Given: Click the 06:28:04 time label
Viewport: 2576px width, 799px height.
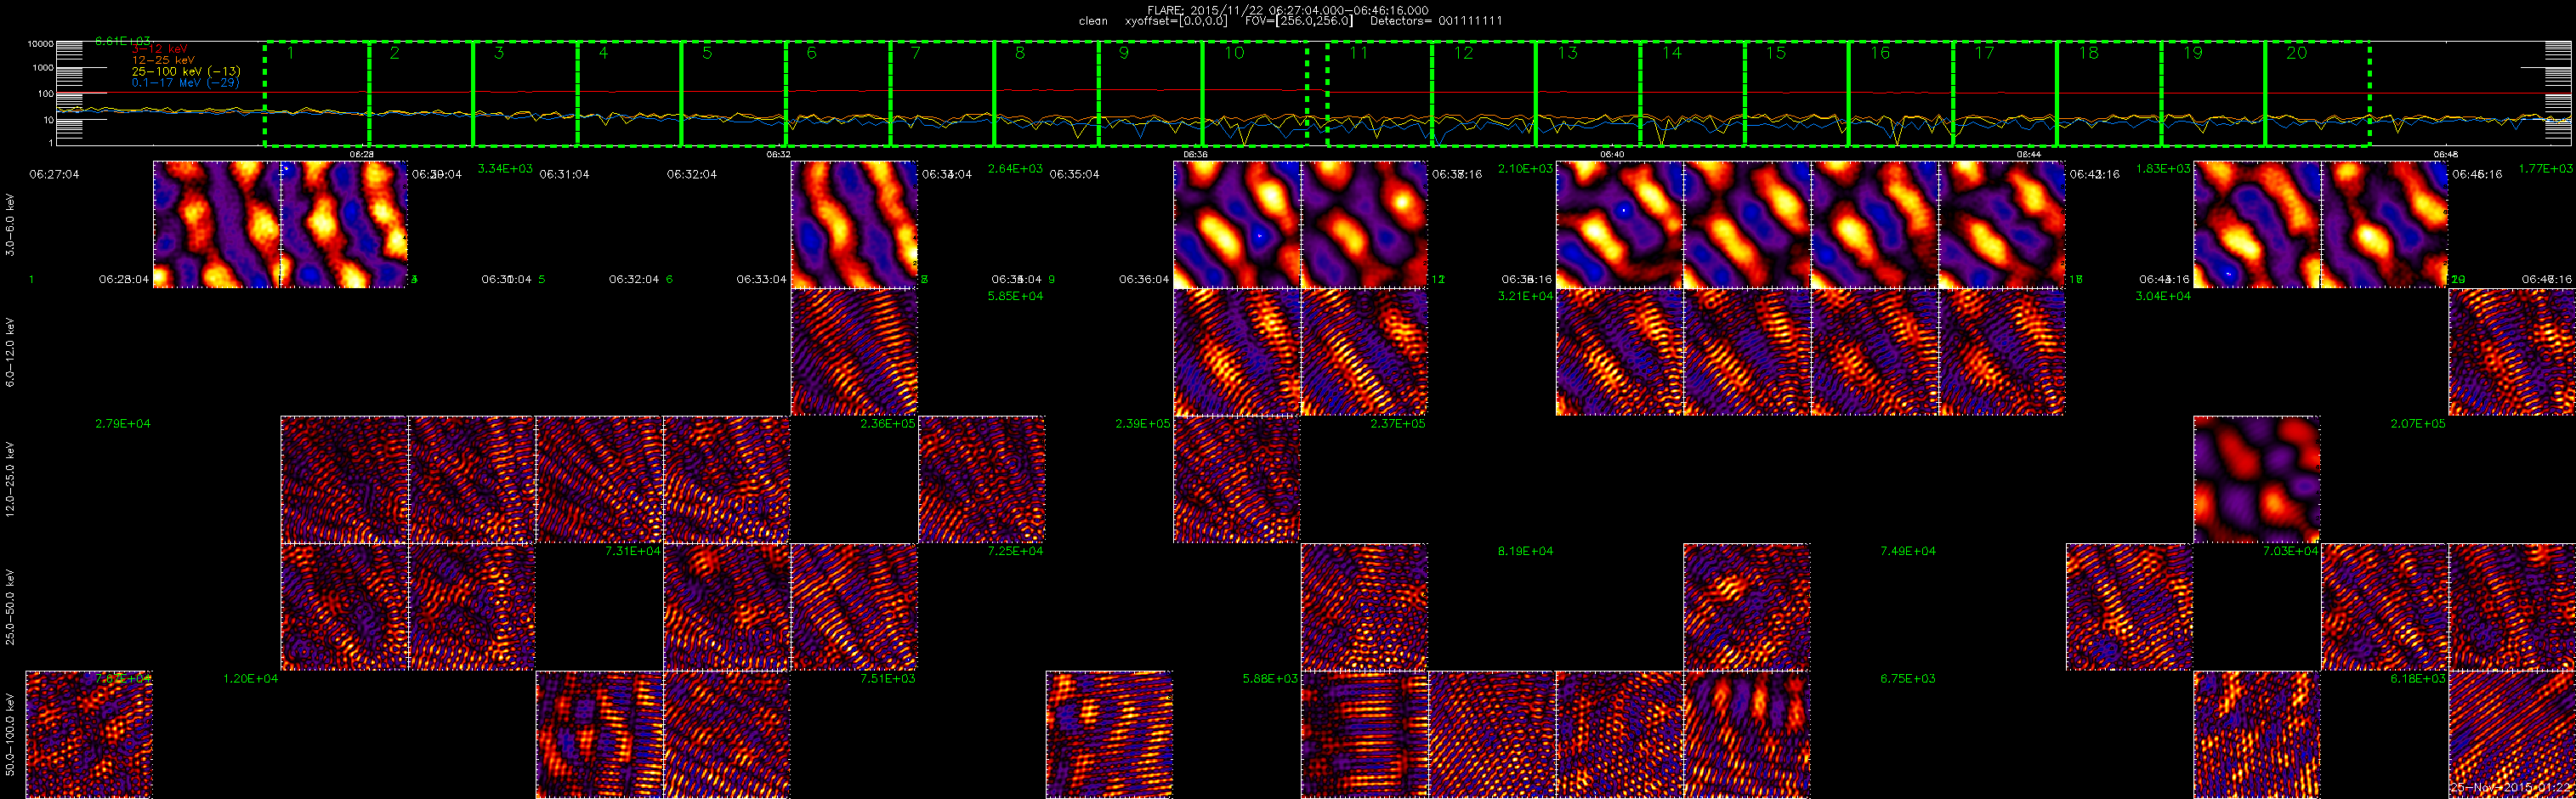Looking at the screenshot, I should pos(123,279).
